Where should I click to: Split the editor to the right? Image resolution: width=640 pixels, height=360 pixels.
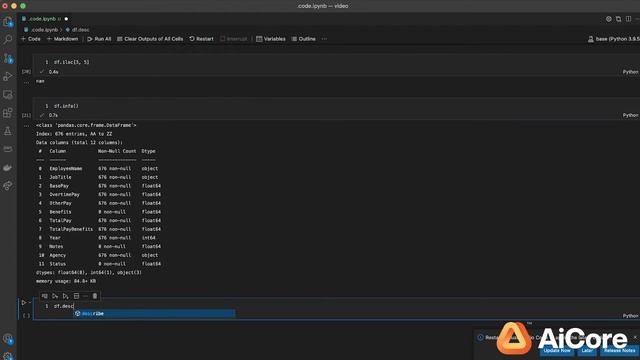coord(629,19)
